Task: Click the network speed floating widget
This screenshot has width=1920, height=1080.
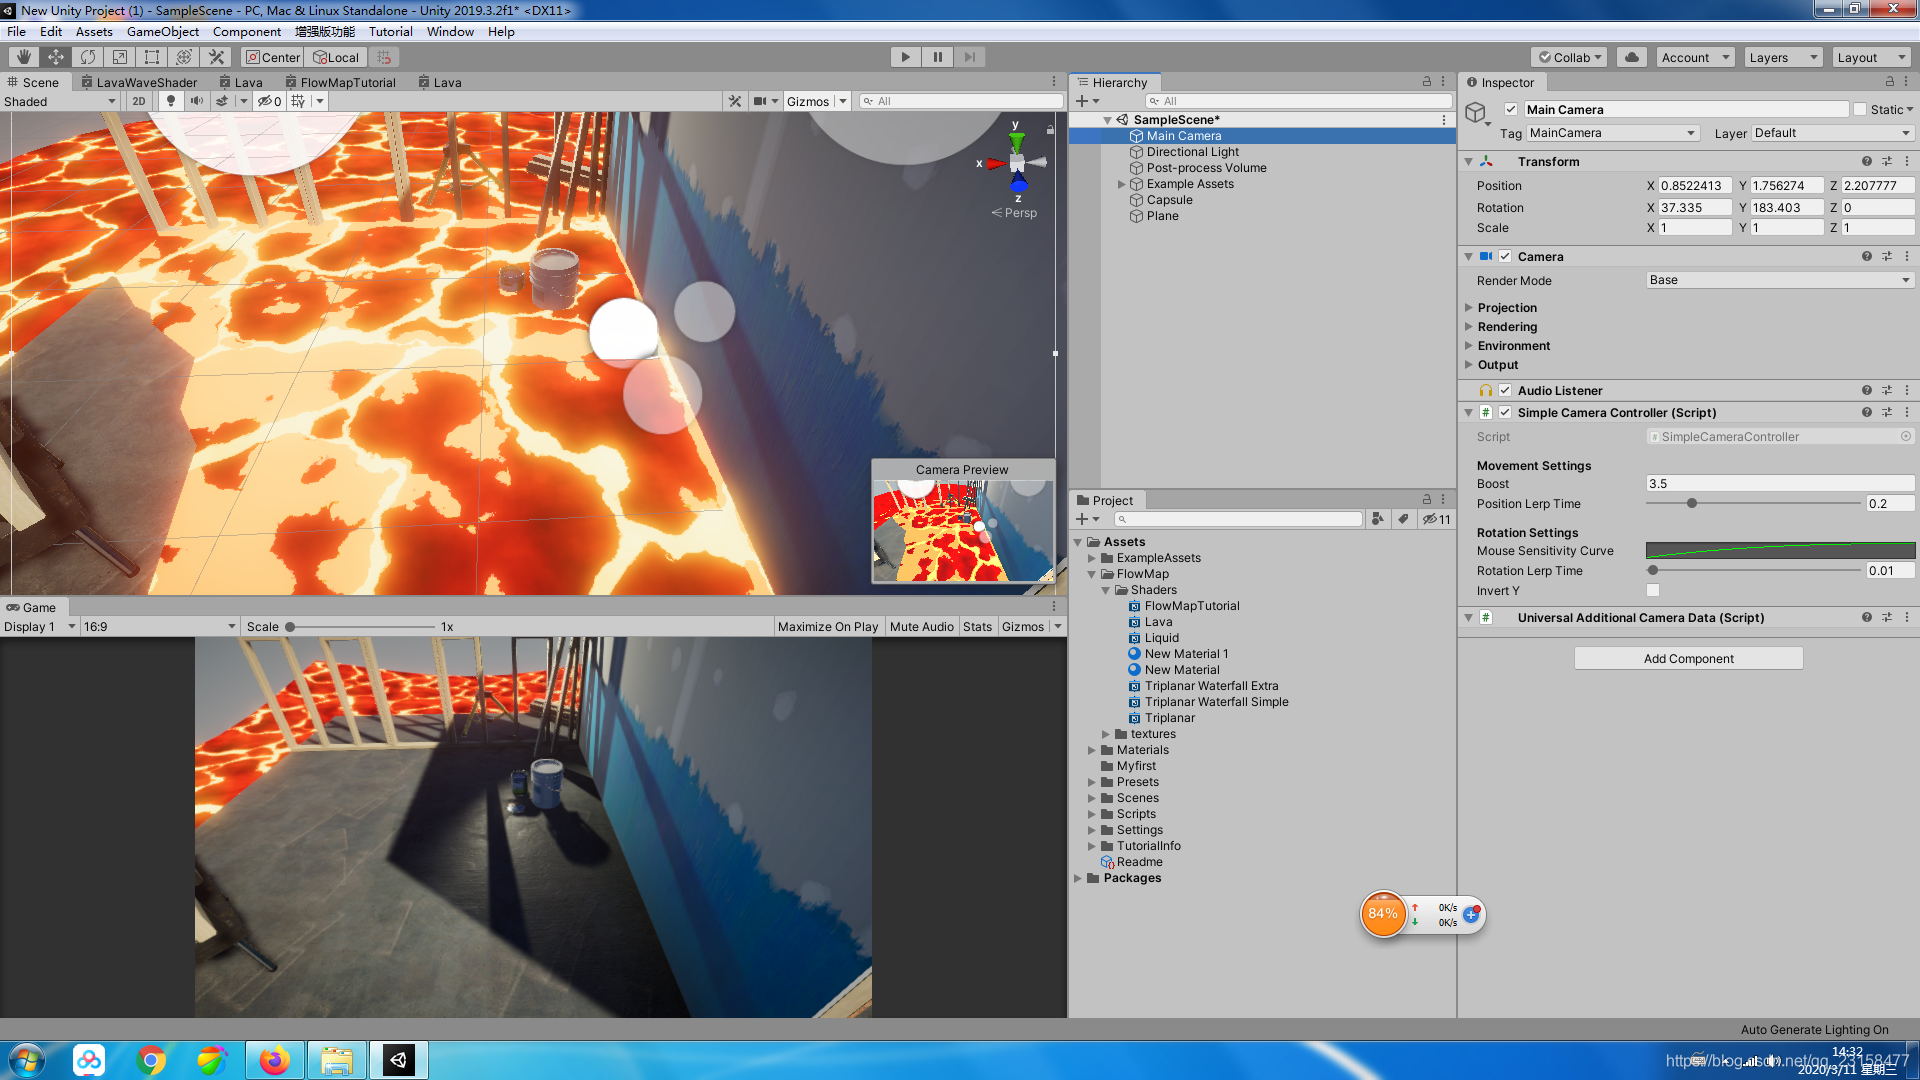Action: 1422,914
